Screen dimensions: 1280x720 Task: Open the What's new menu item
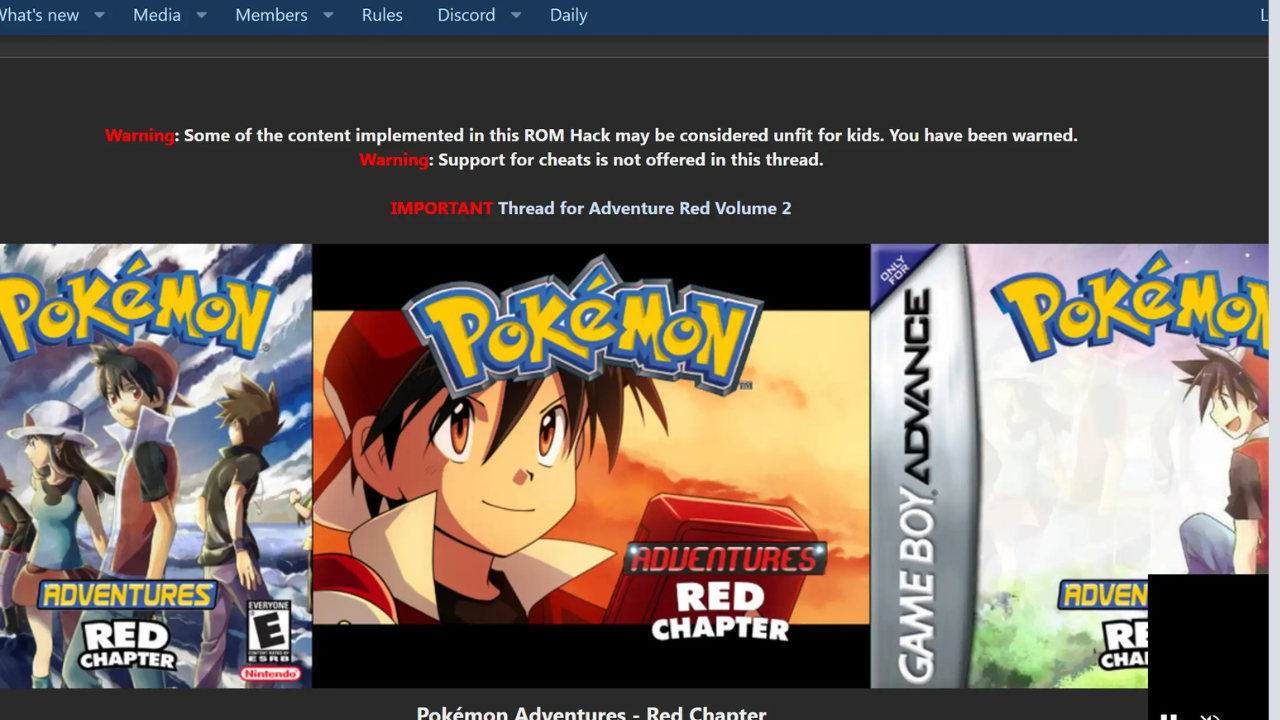[40, 15]
